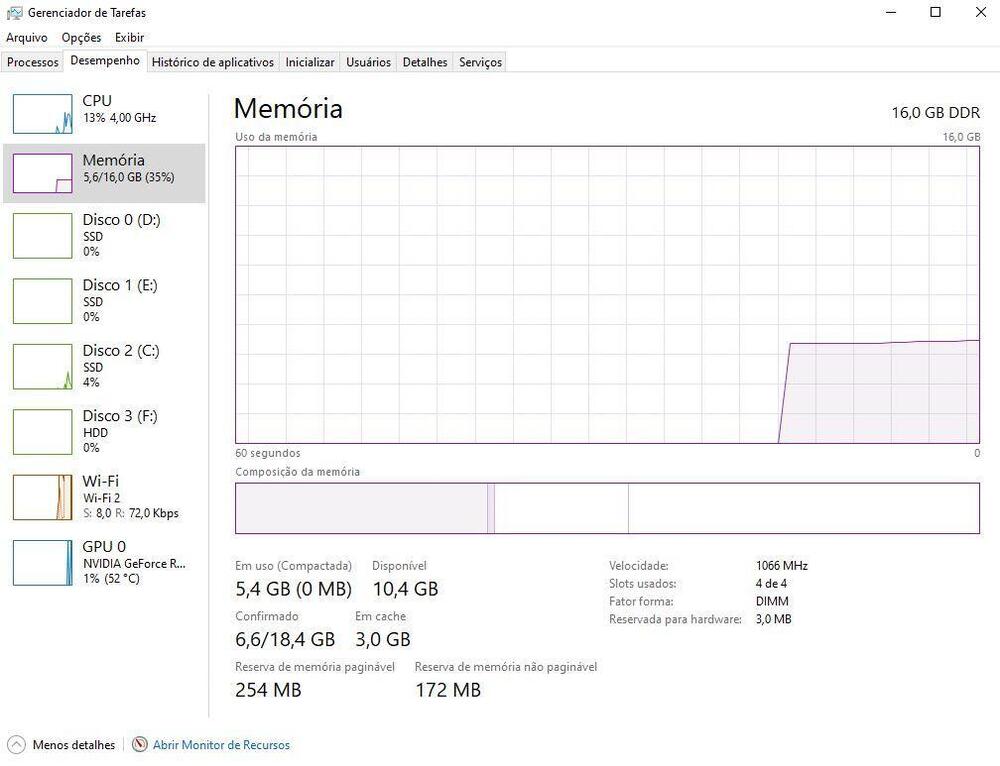Switch to the Processos tab
The width and height of the screenshot is (1000, 766).
(x=33, y=62)
